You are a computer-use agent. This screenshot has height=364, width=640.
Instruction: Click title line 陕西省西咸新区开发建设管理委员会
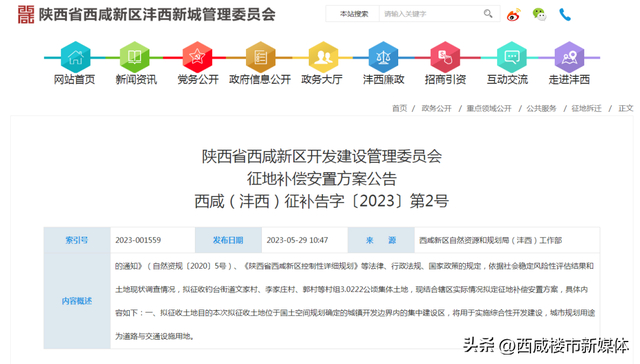click(x=322, y=156)
